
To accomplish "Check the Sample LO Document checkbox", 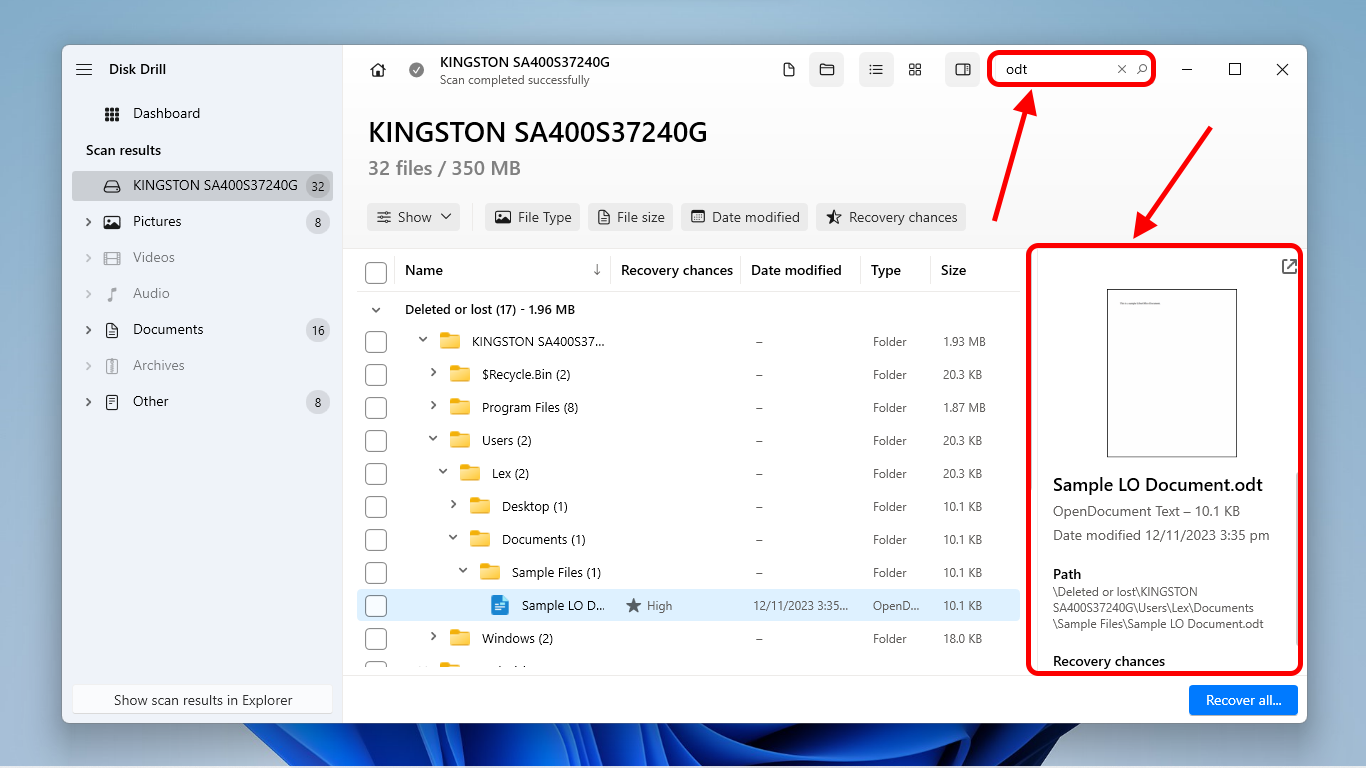I will pos(376,606).
